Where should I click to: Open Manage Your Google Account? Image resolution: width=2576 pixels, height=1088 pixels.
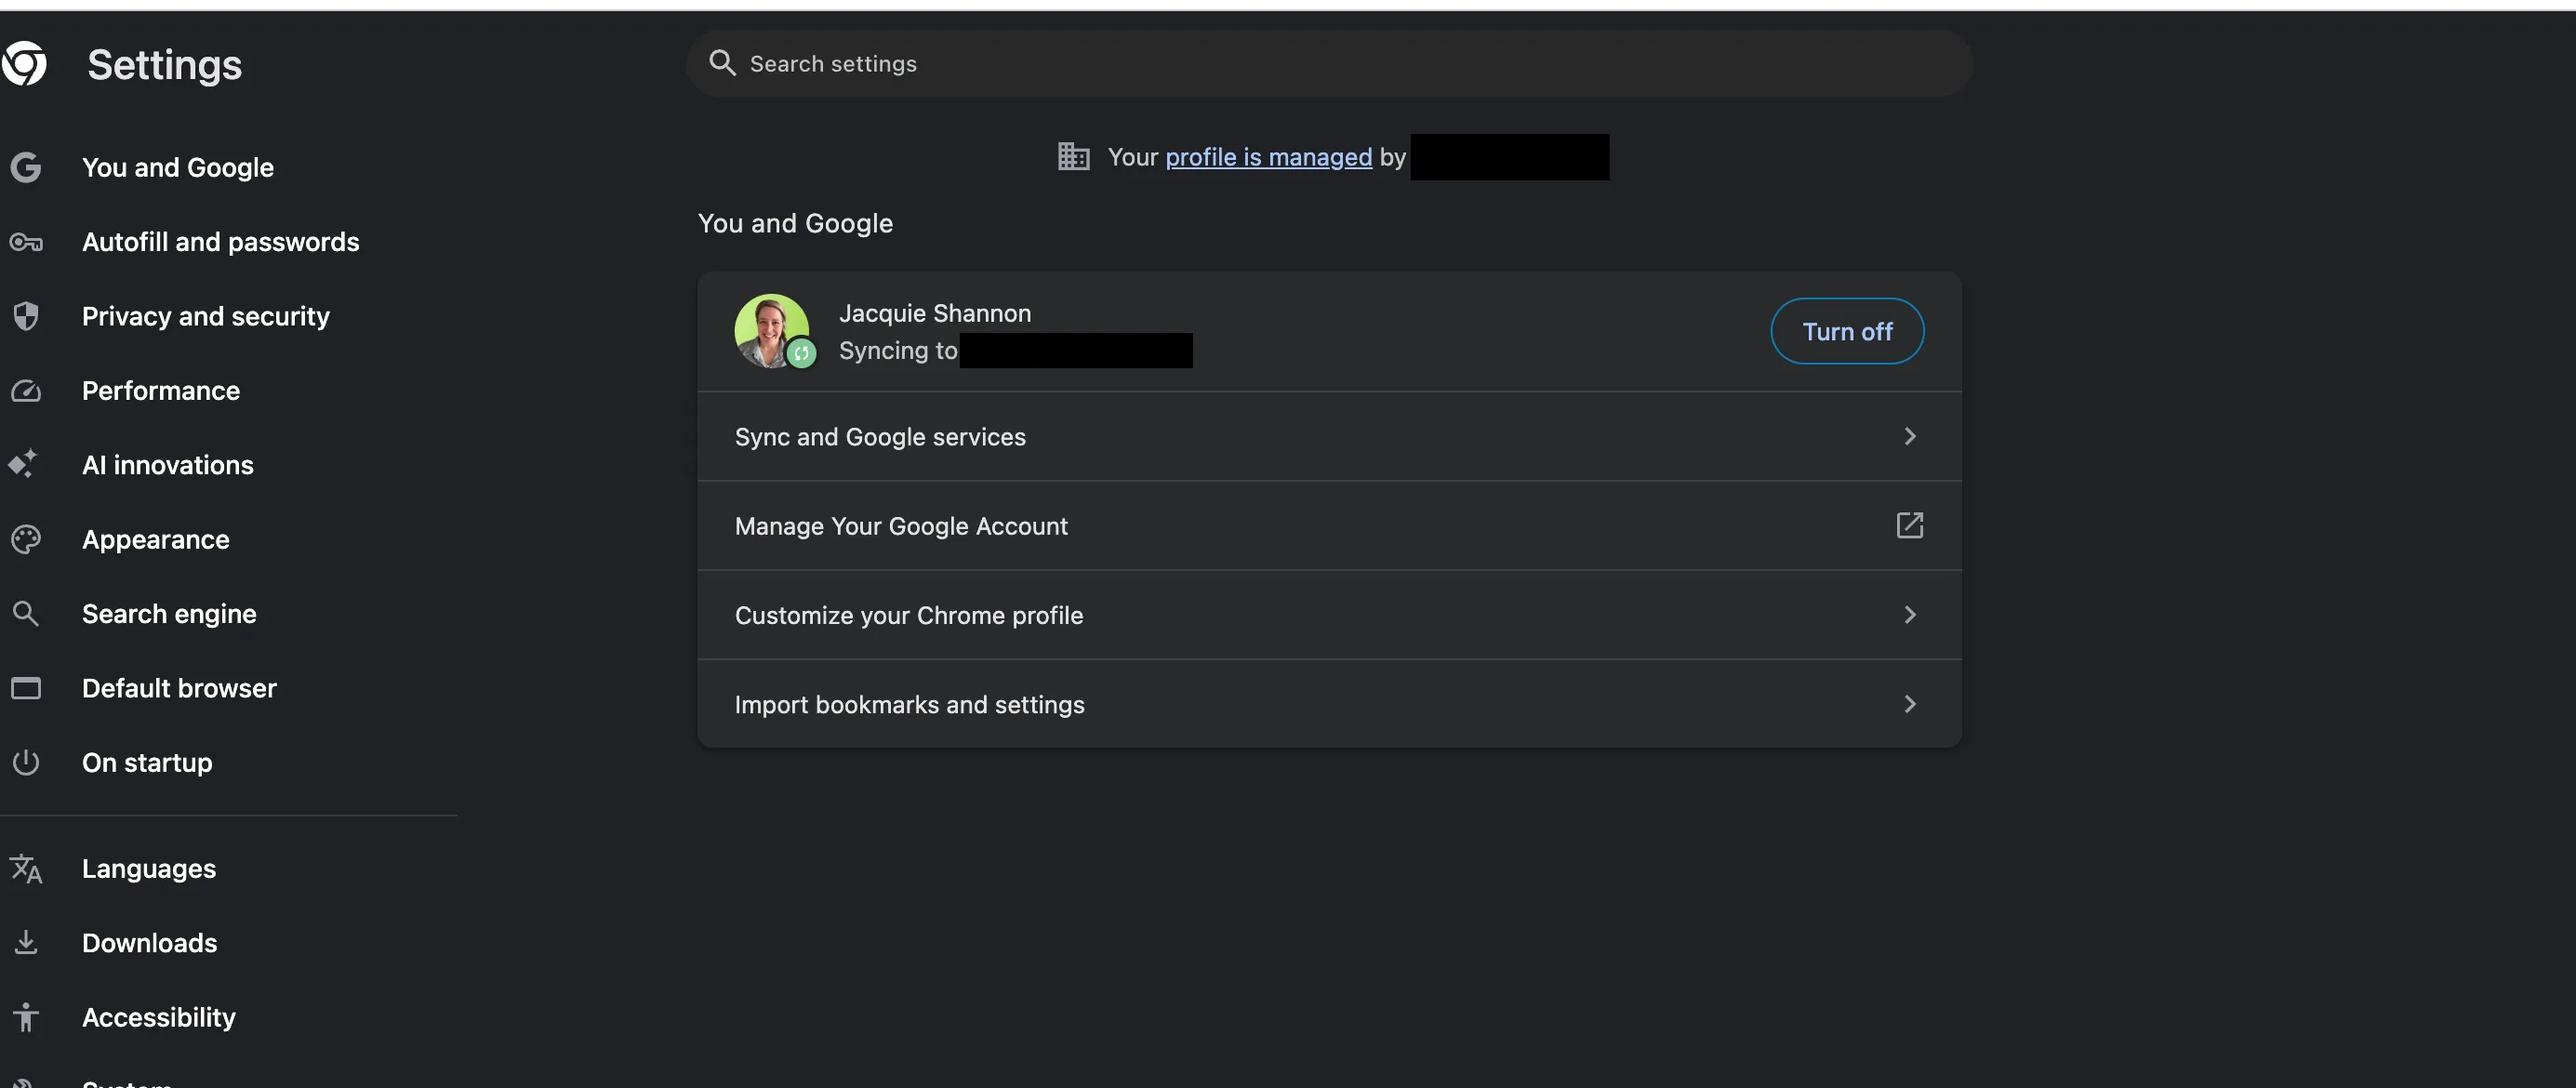click(x=1329, y=526)
